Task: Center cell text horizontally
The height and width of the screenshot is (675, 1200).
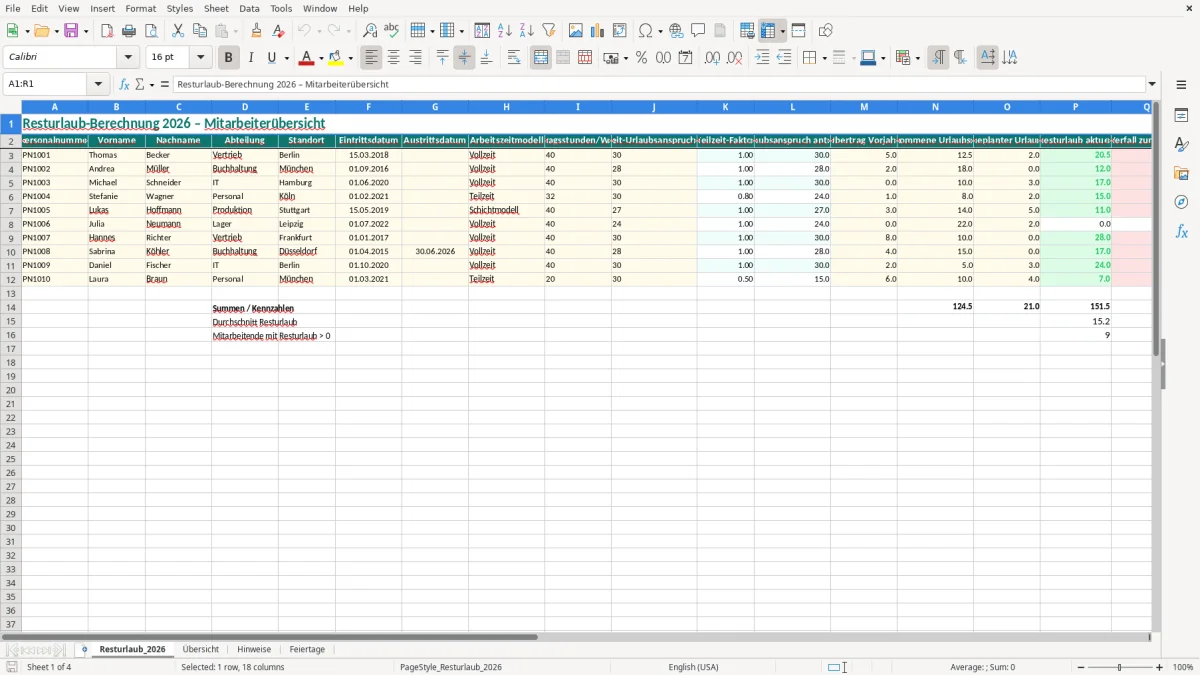Action: pyautogui.click(x=393, y=58)
